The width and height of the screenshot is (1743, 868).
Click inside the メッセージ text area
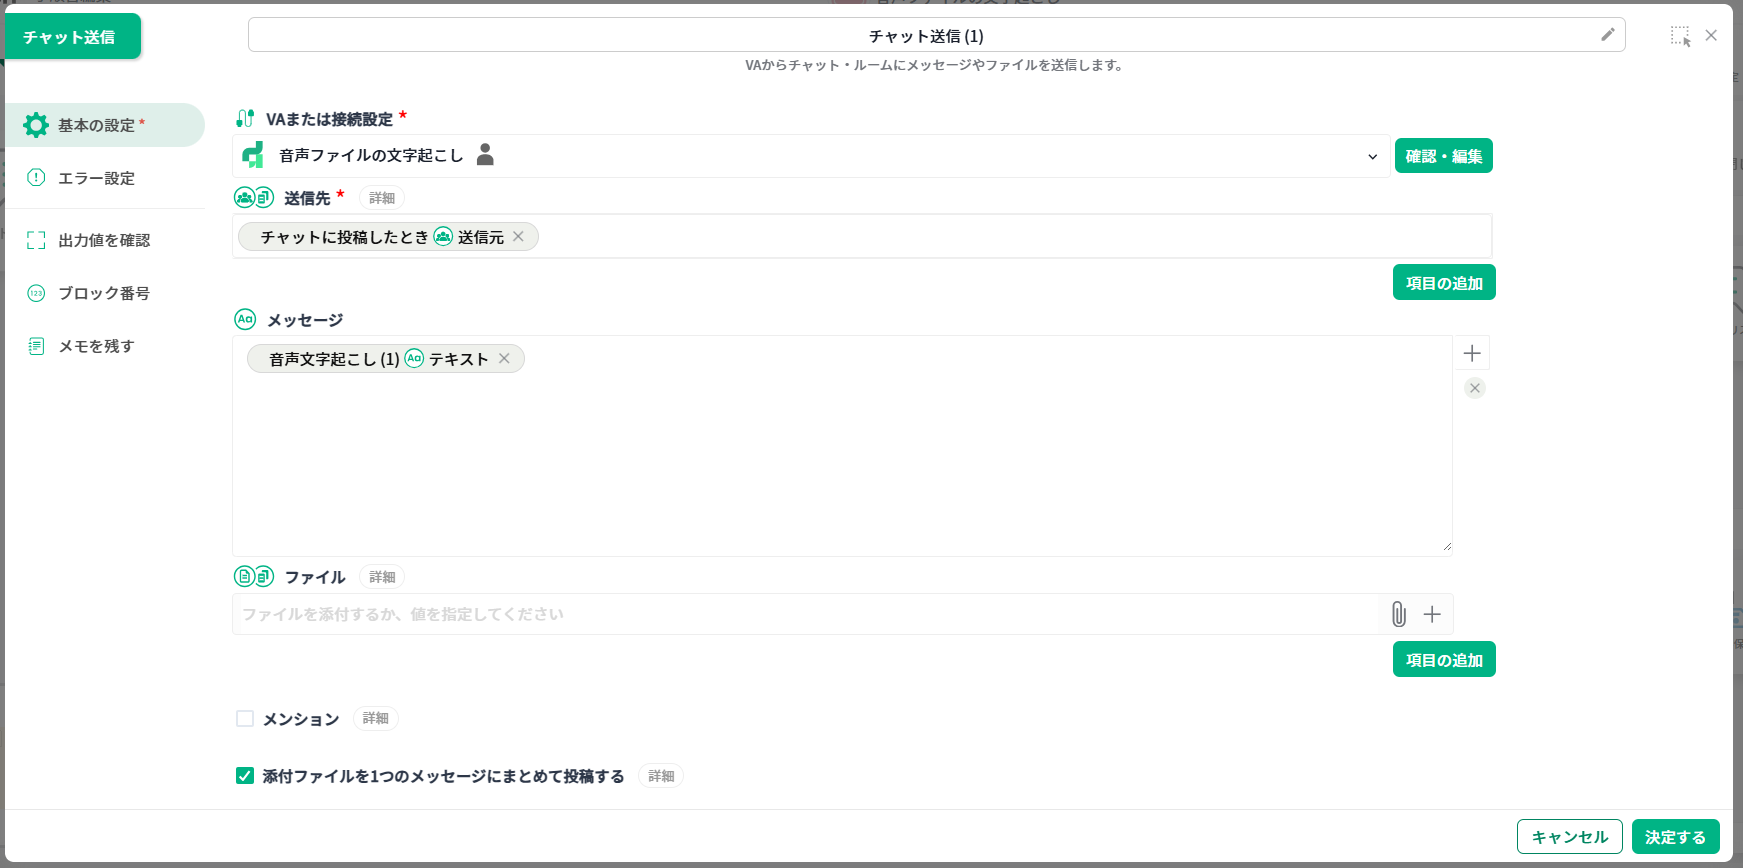pos(840,460)
